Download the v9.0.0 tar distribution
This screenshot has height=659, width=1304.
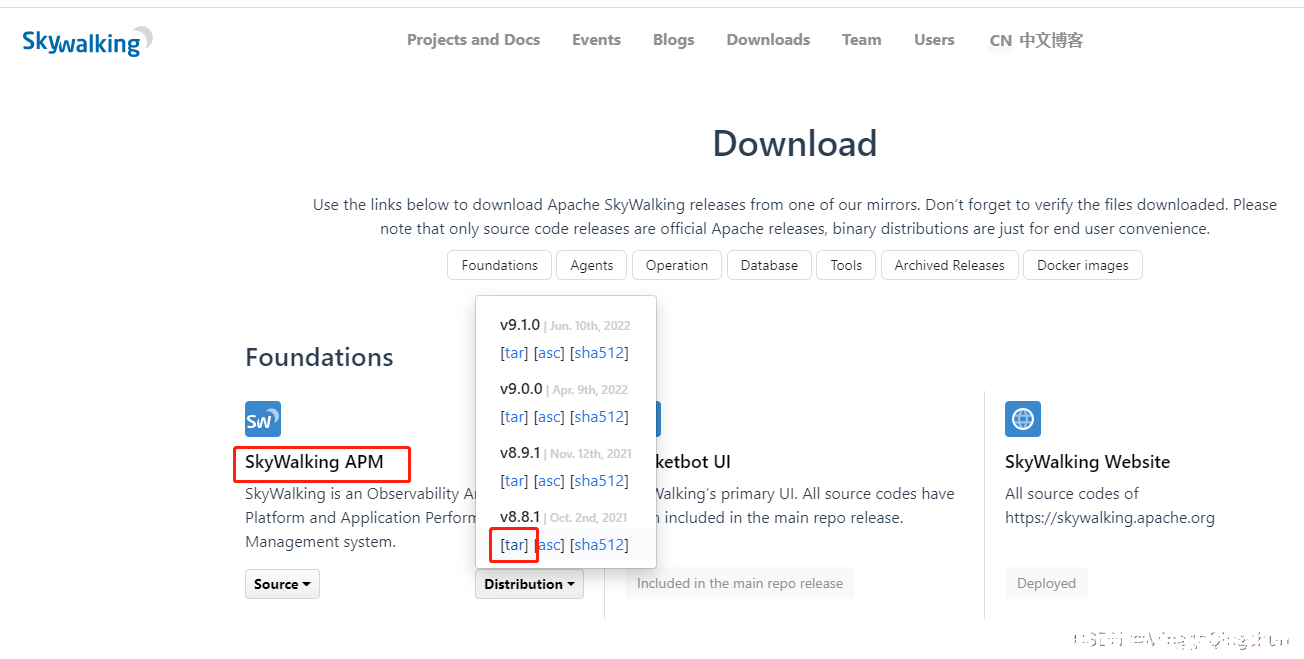[x=514, y=417]
